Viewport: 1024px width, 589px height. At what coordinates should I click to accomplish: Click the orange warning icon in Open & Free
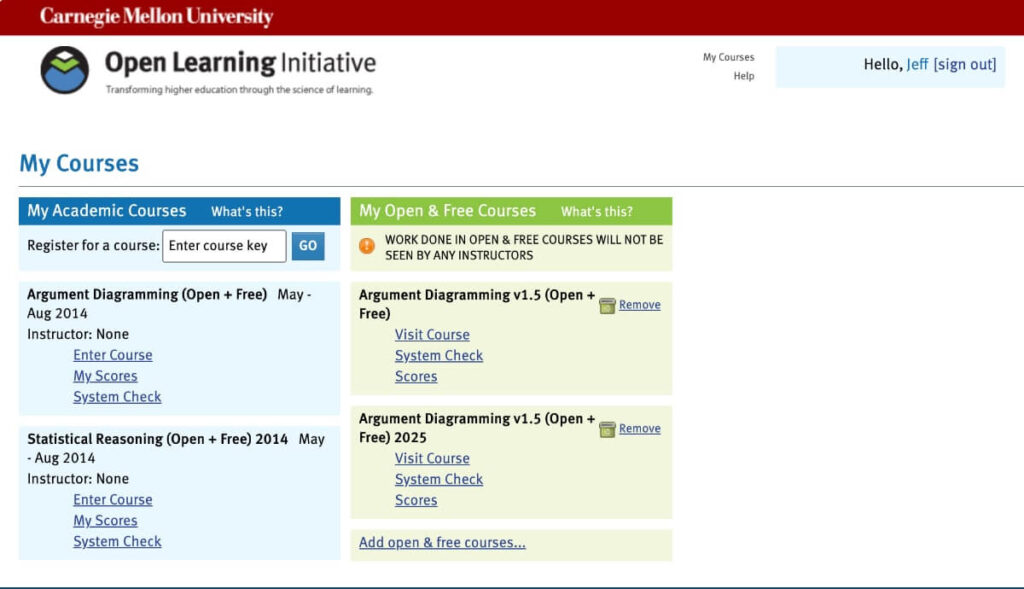coord(367,246)
